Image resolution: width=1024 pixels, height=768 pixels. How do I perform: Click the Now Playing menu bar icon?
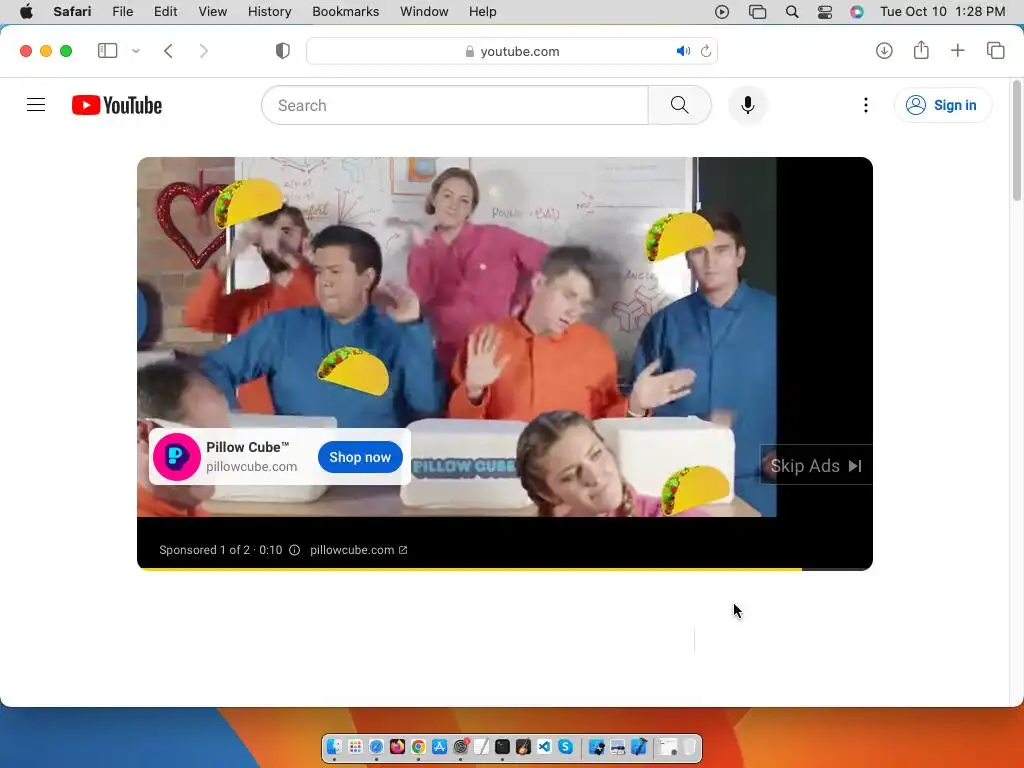tap(722, 12)
